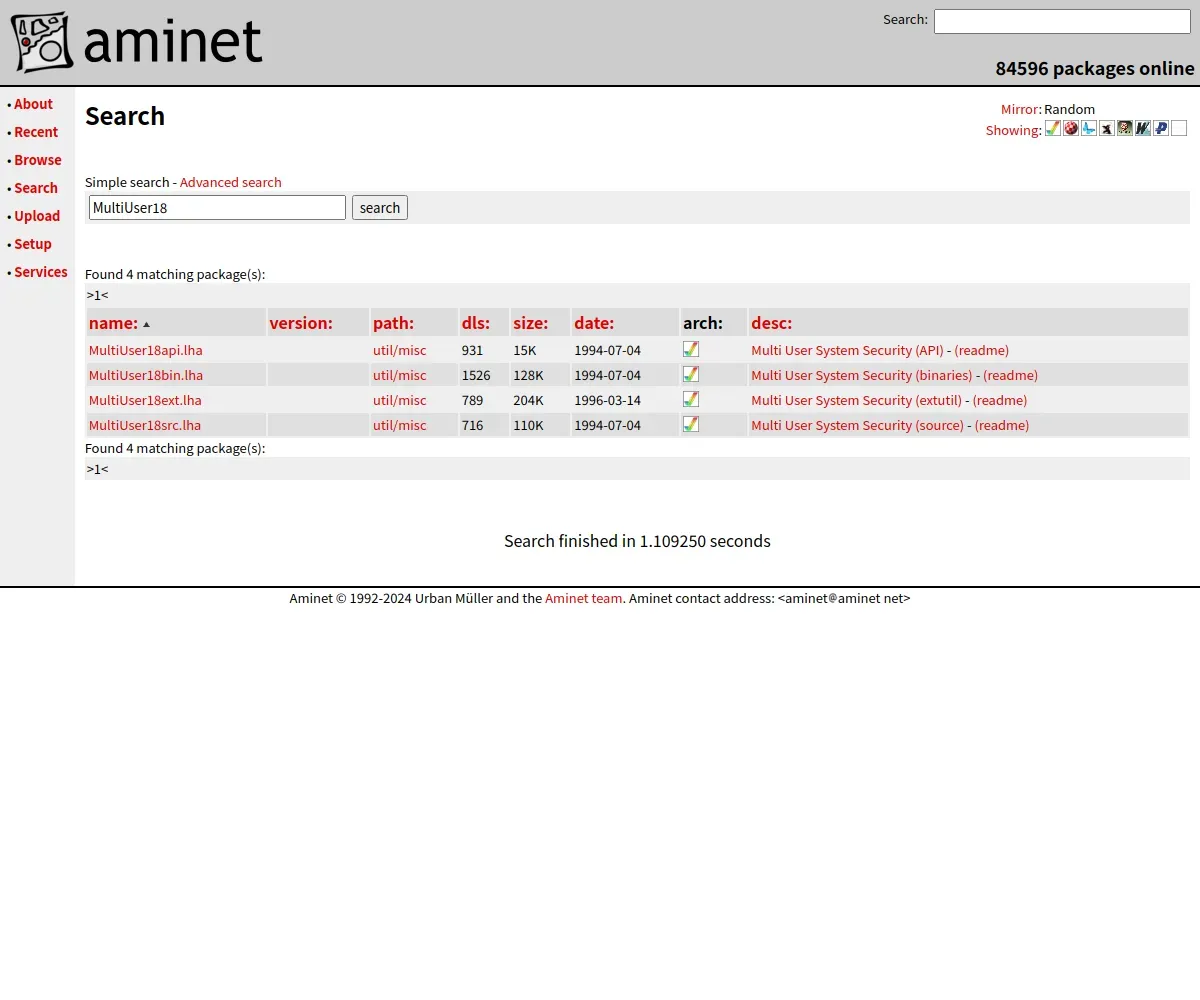Open util/misc path in MultiUser18api.lha row
1200x1000 pixels.
(399, 350)
